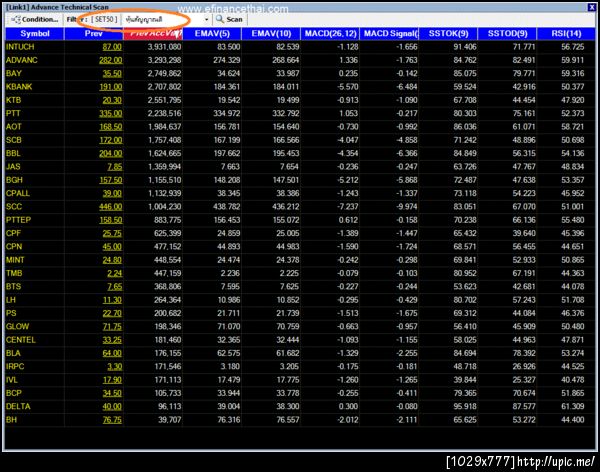Select the BGH symbol
This screenshot has width=600, height=472.
14,180
